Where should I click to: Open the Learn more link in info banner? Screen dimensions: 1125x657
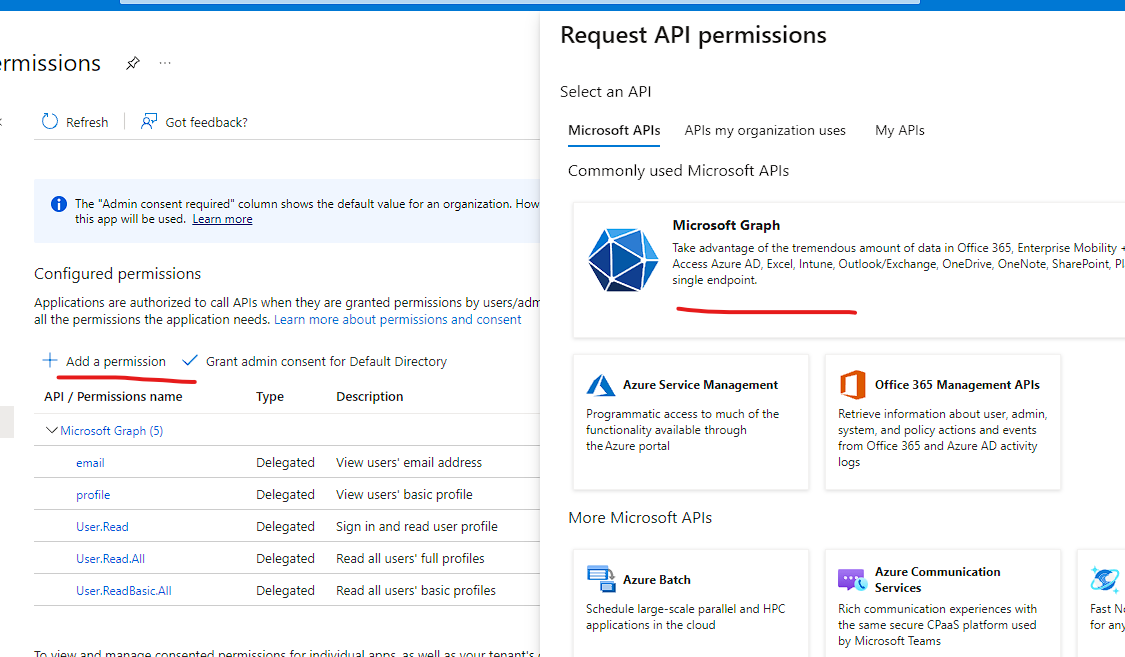(222, 219)
